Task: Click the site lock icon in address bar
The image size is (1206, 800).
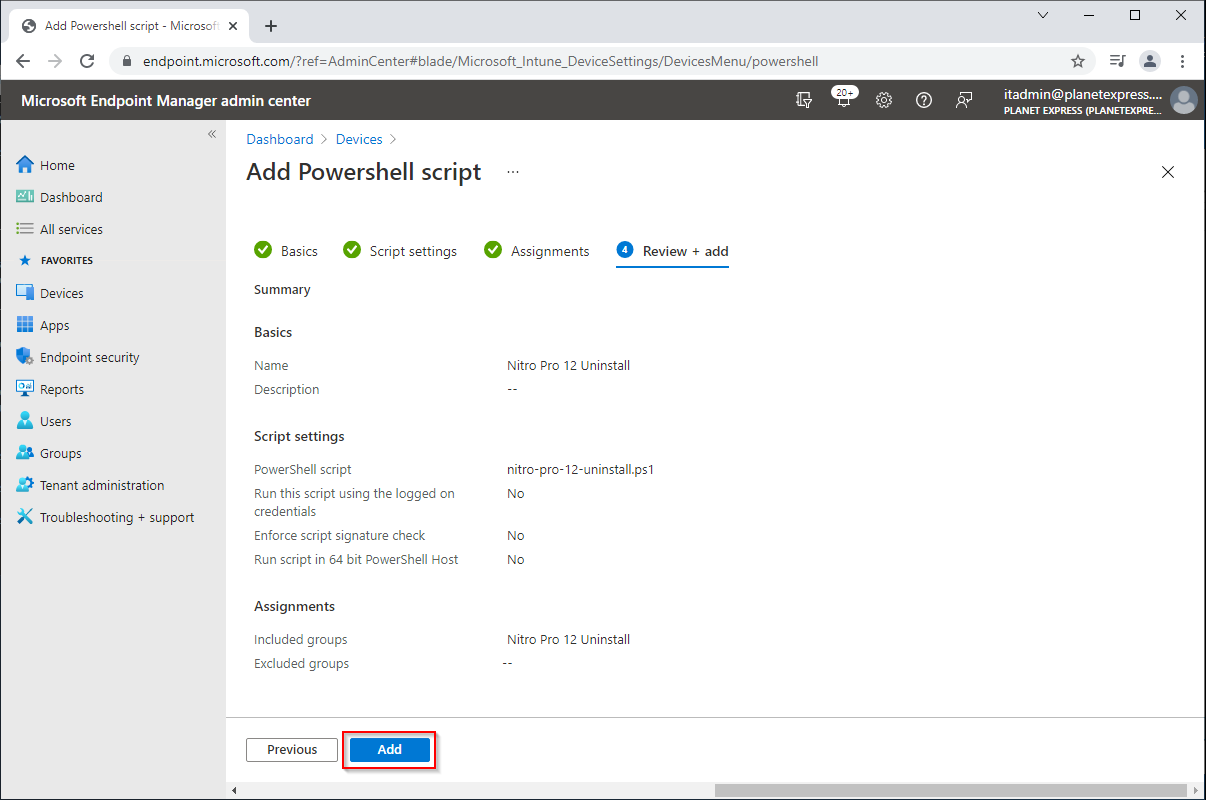Action: [x=127, y=61]
